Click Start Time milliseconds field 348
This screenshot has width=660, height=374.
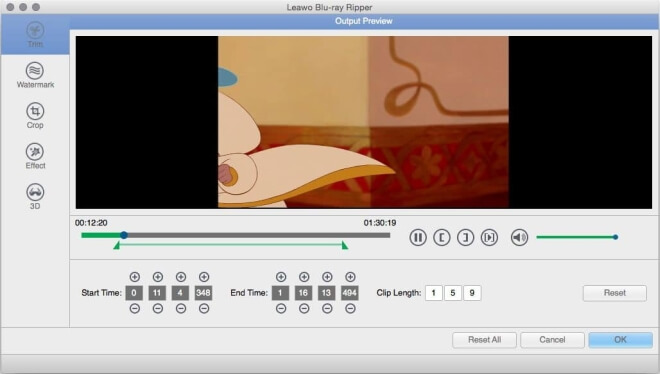(x=203, y=293)
